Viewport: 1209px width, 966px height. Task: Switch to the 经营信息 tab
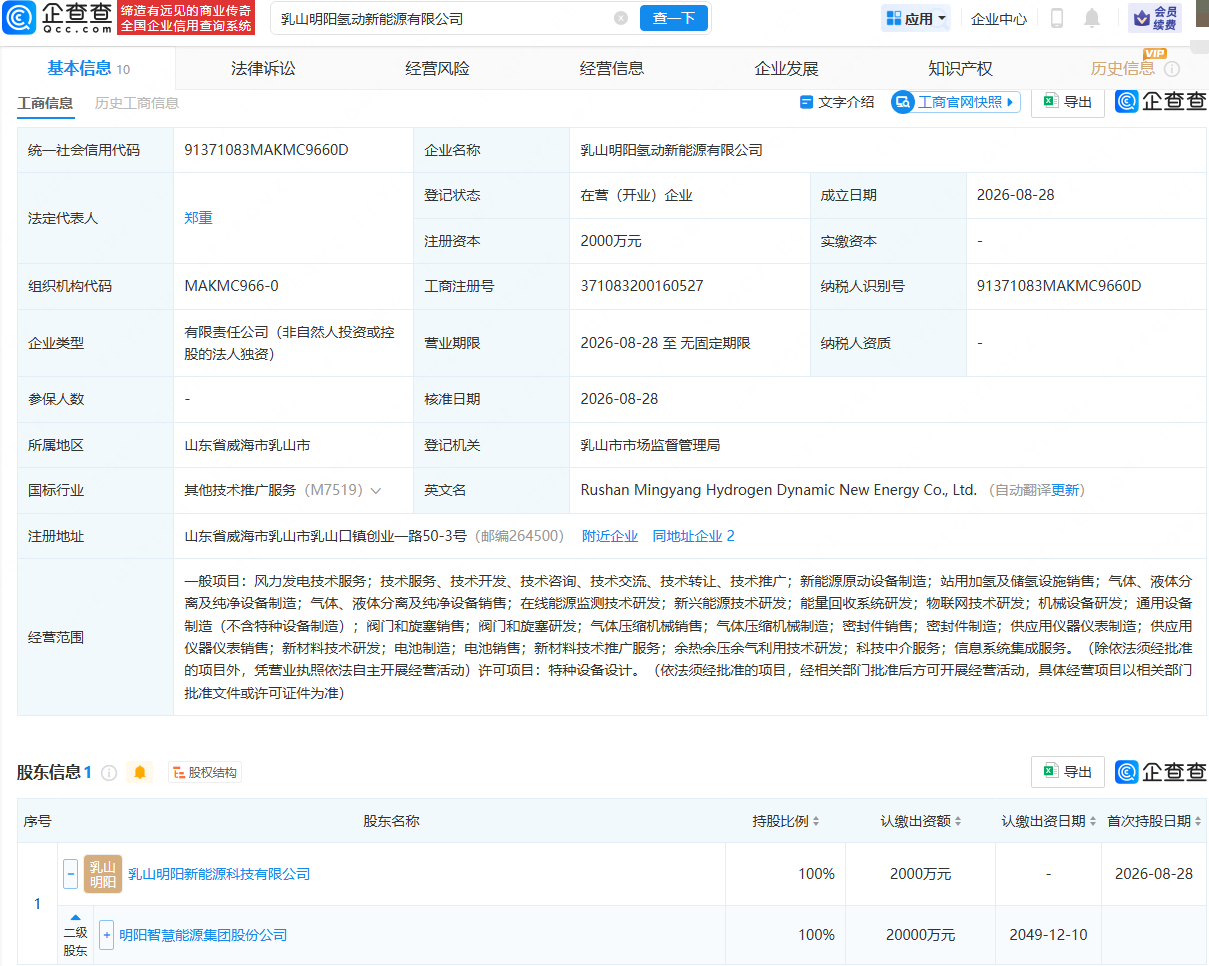pyautogui.click(x=612, y=68)
